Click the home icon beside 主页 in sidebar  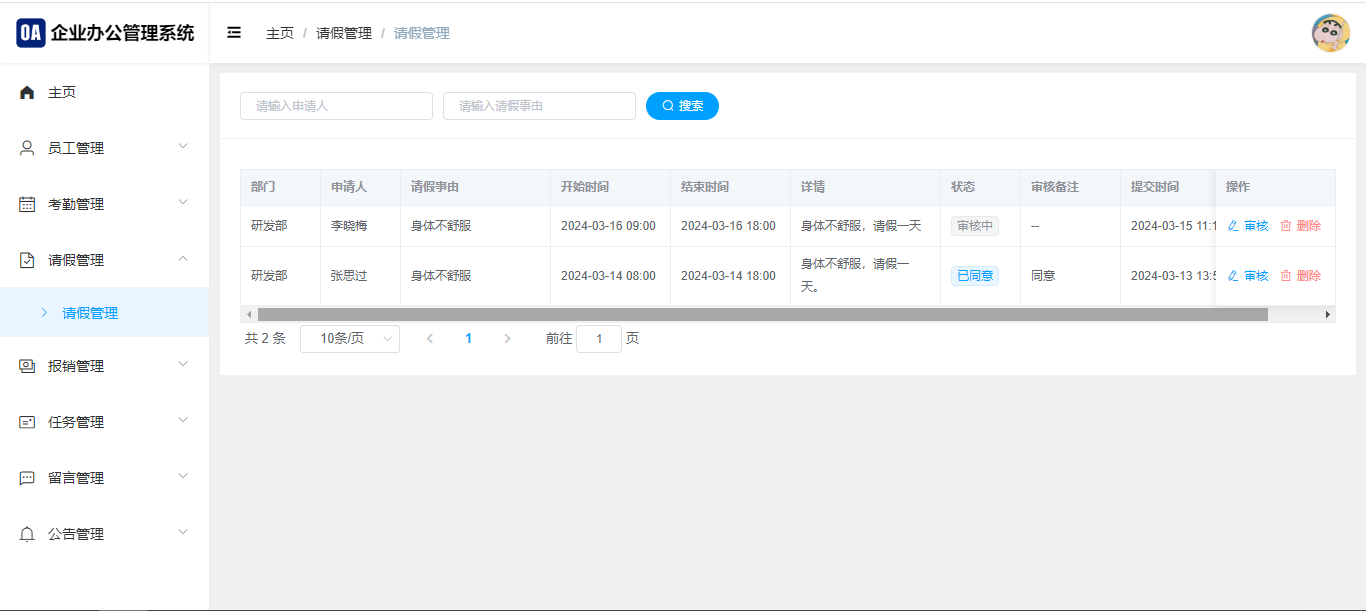[27, 92]
